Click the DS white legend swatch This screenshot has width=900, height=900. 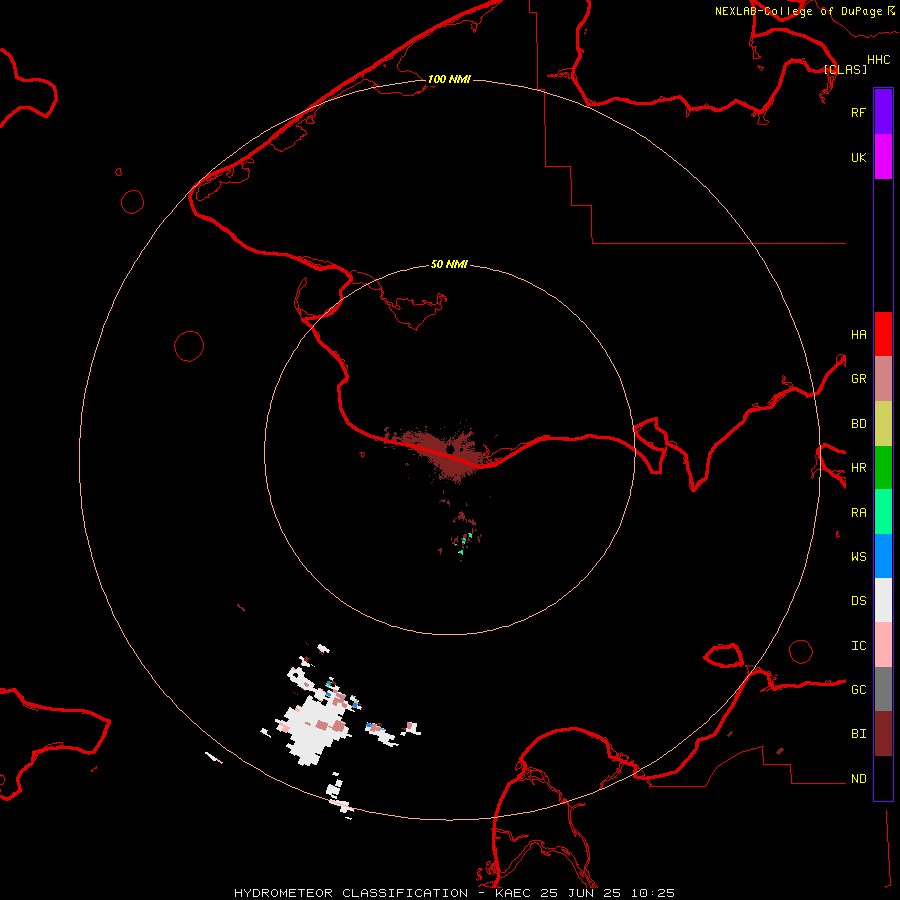[883, 600]
